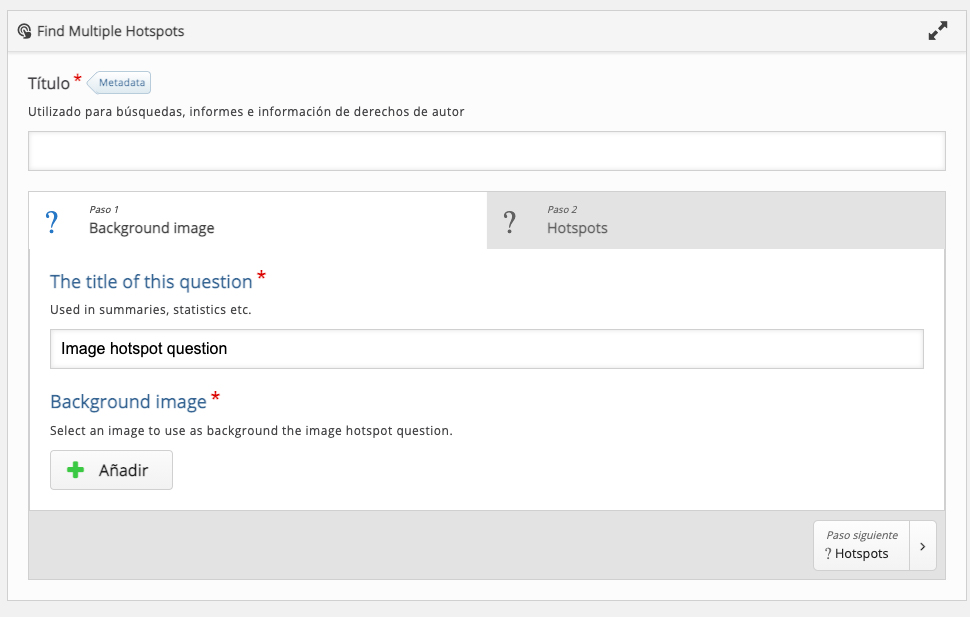
Task: Click the fullscreen expand arrows icon
Action: tap(938, 31)
